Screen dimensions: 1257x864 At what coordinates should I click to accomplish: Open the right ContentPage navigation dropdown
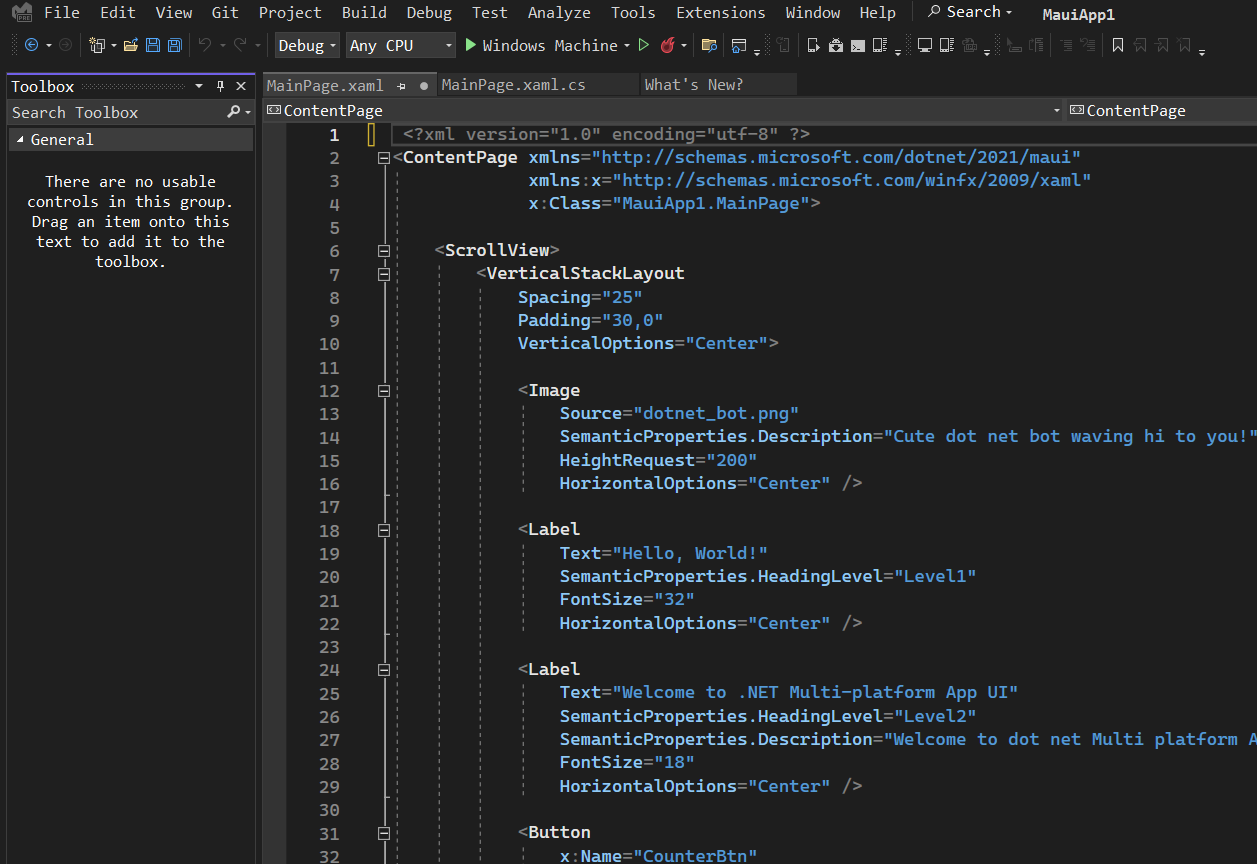click(1162, 111)
